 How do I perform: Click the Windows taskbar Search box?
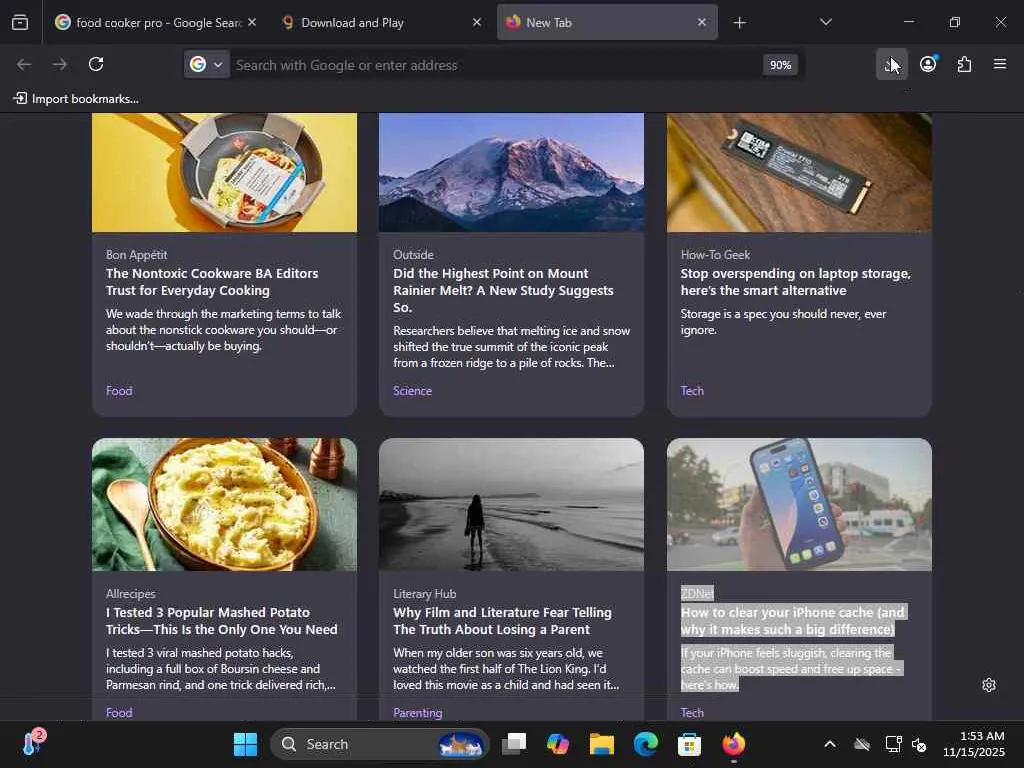coord(379,744)
